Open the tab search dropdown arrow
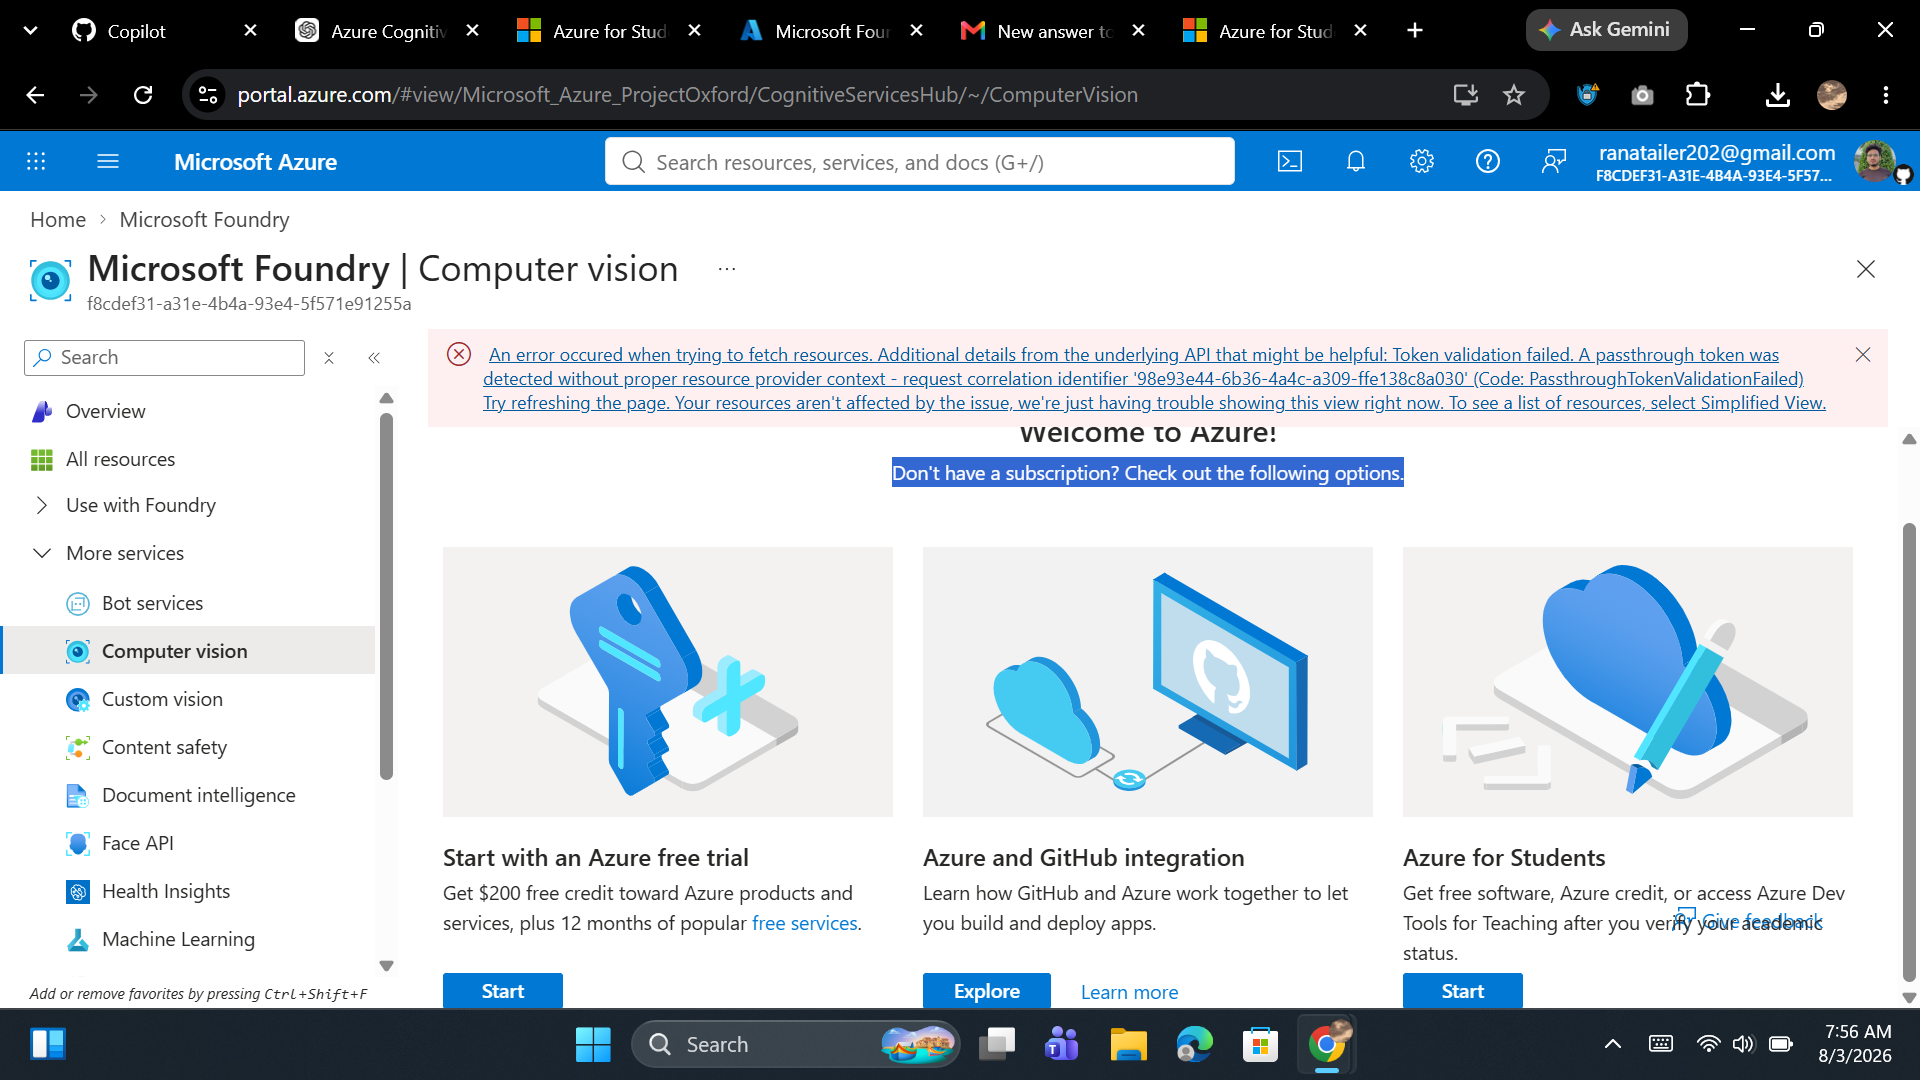 tap(30, 31)
